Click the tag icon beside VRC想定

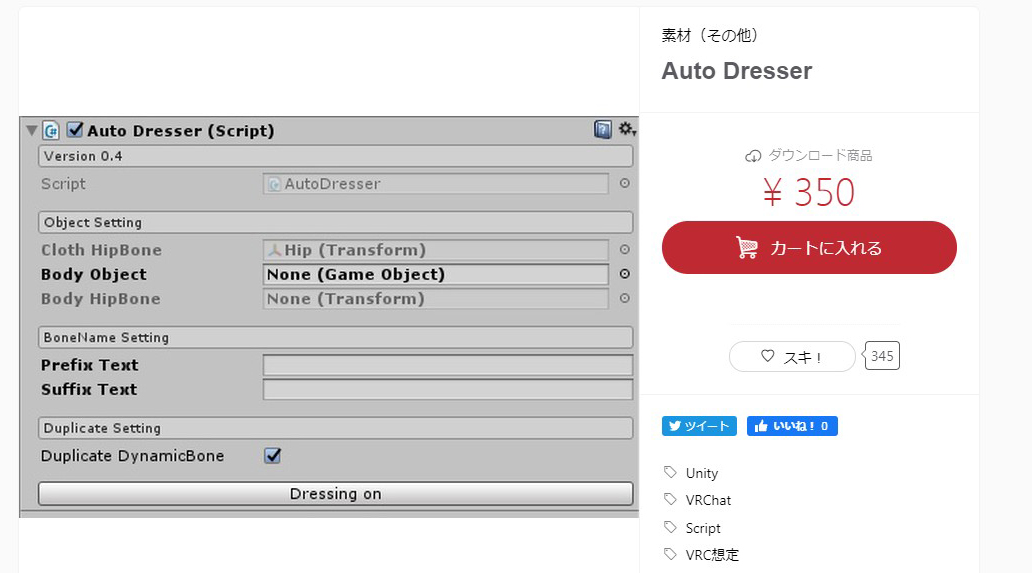coord(670,555)
